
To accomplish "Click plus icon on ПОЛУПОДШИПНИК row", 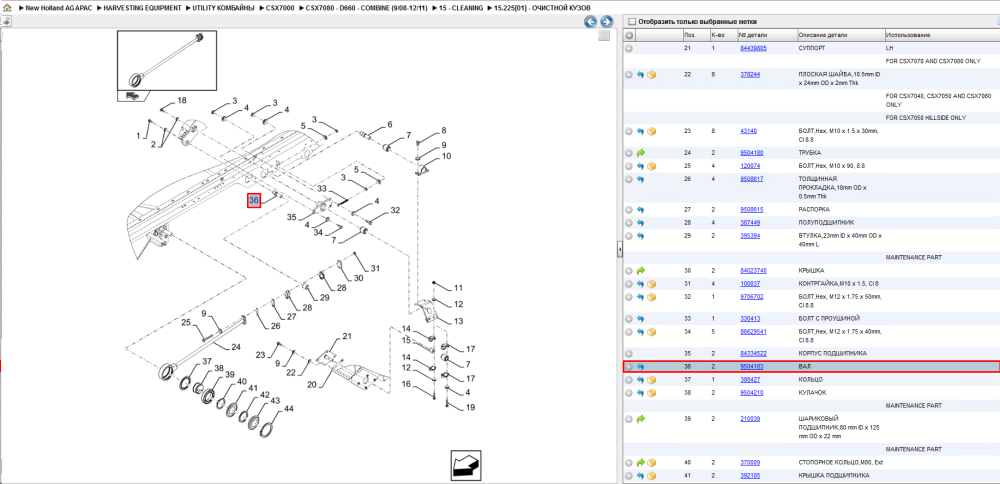I will (x=629, y=223).
